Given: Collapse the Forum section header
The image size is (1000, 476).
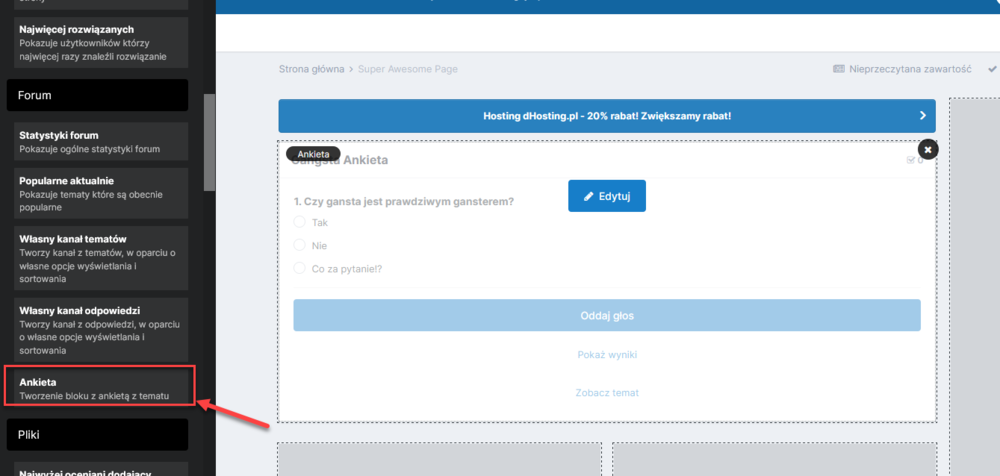Looking at the screenshot, I should click(97, 95).
